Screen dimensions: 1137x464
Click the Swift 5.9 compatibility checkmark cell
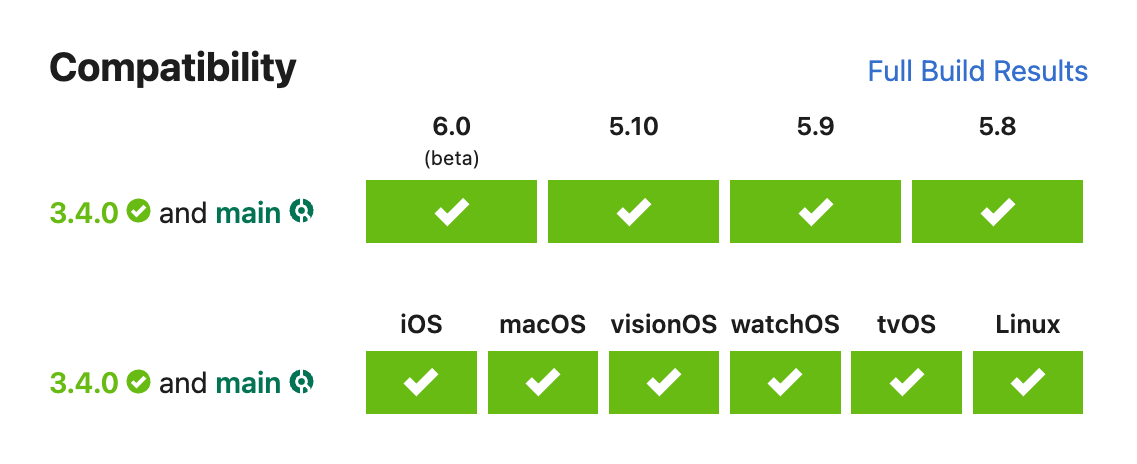pyautogui.click(x=815, y=211)
